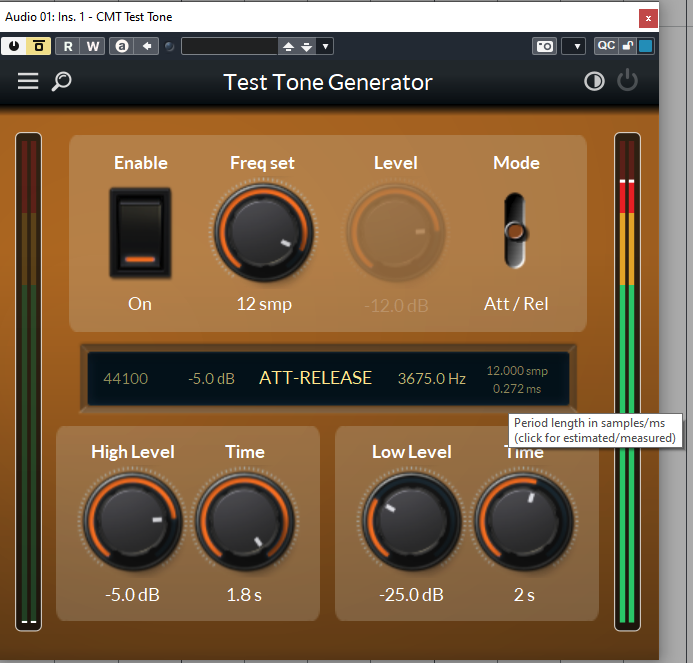Toggle the quick controls lock icon

pos(628,46)
